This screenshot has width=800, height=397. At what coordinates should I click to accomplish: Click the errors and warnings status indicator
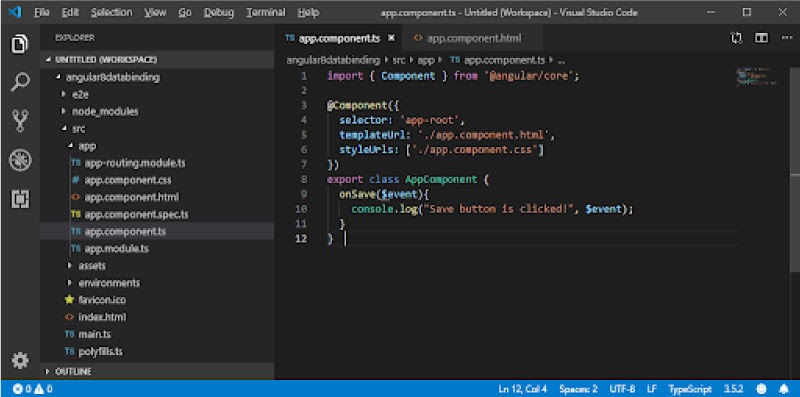pos(33,389)
